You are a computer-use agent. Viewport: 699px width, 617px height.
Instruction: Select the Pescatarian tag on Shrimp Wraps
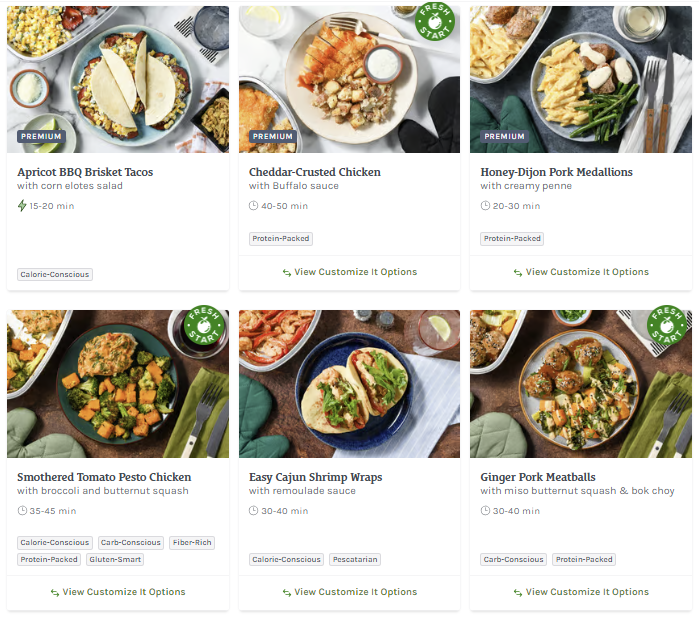click(x=354, y=560)
